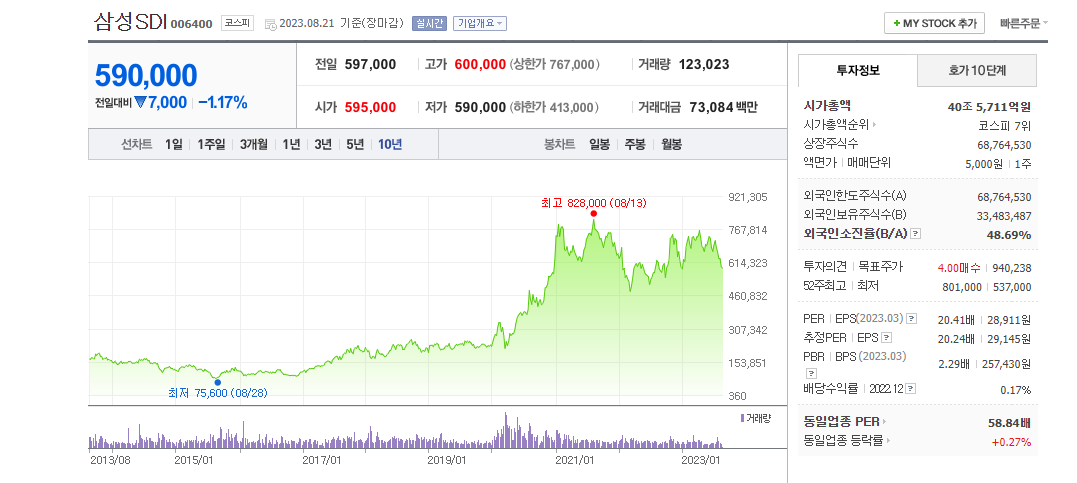
Task: Click the 거래대금 value 73,084 백만
Action: pyautogui.click(x=723, y=107)
